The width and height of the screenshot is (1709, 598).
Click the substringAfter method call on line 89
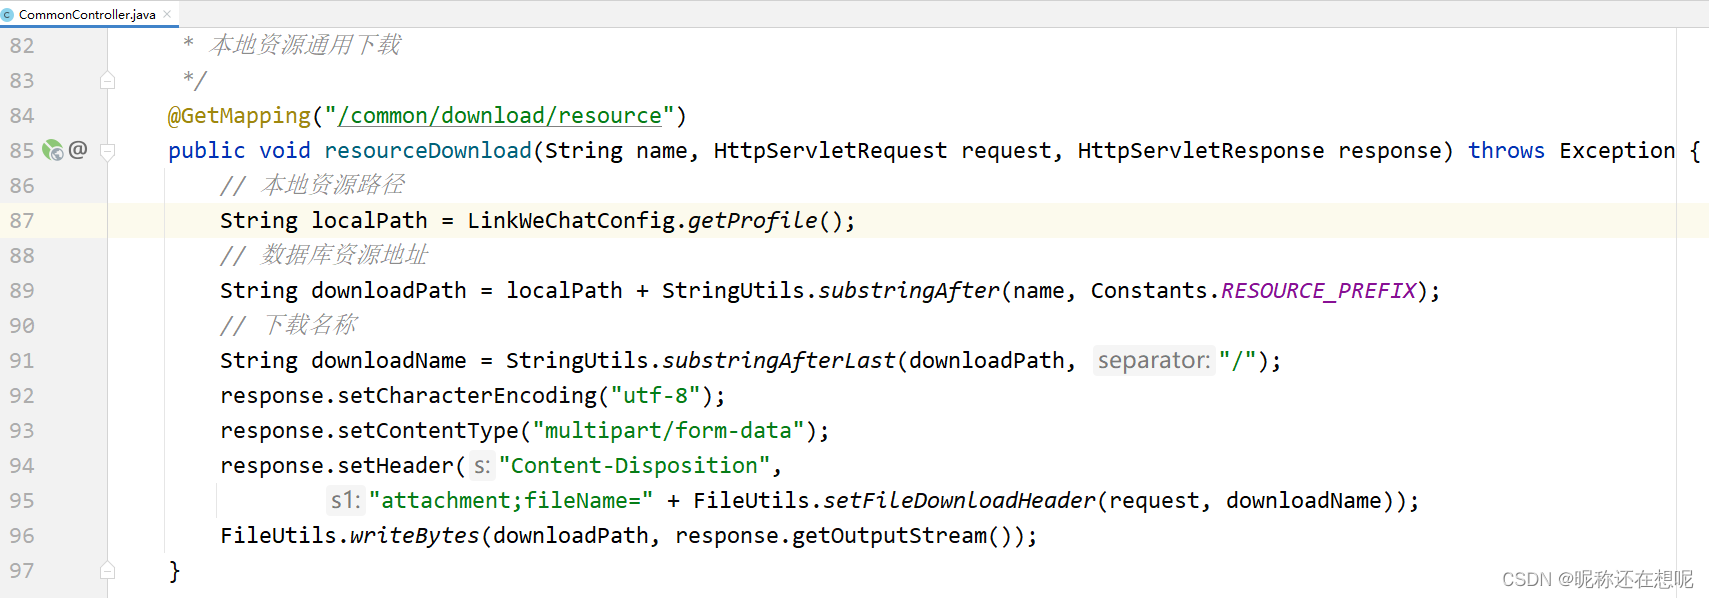pyautogui.click(x=909, y=291)
